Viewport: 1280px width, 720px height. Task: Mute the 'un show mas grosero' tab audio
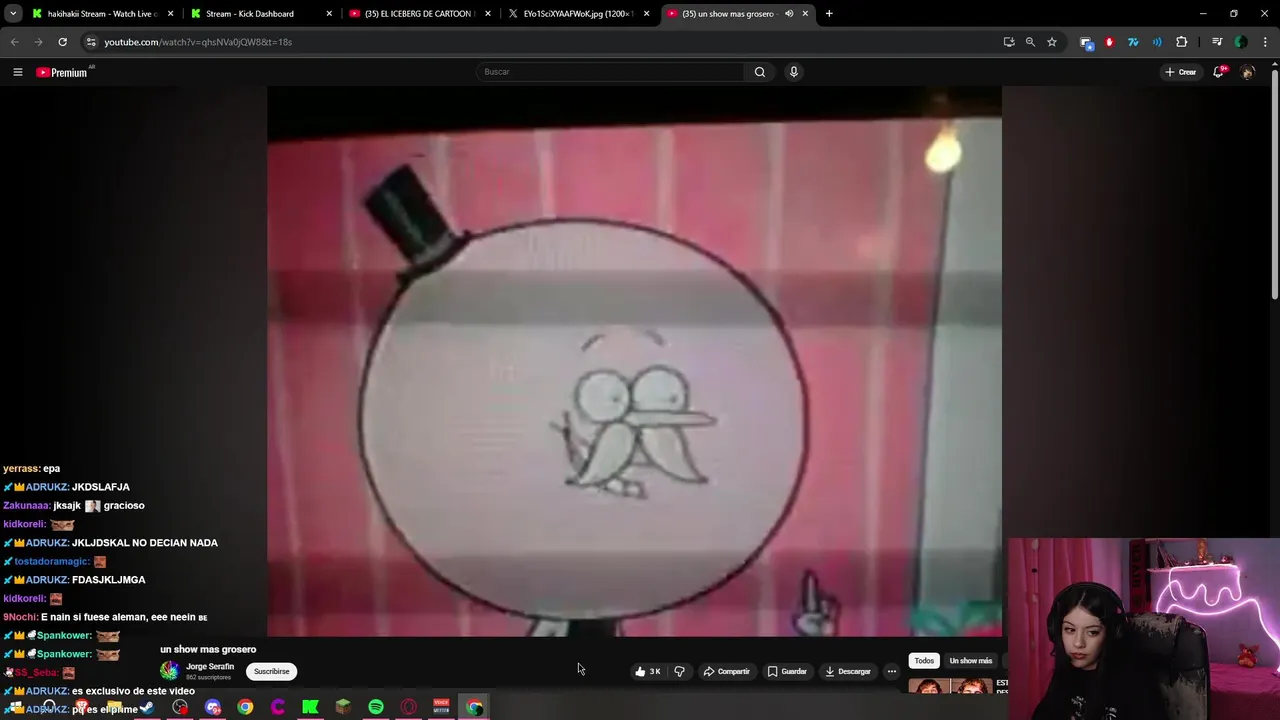pyautogui.click(x=789, y=14)
